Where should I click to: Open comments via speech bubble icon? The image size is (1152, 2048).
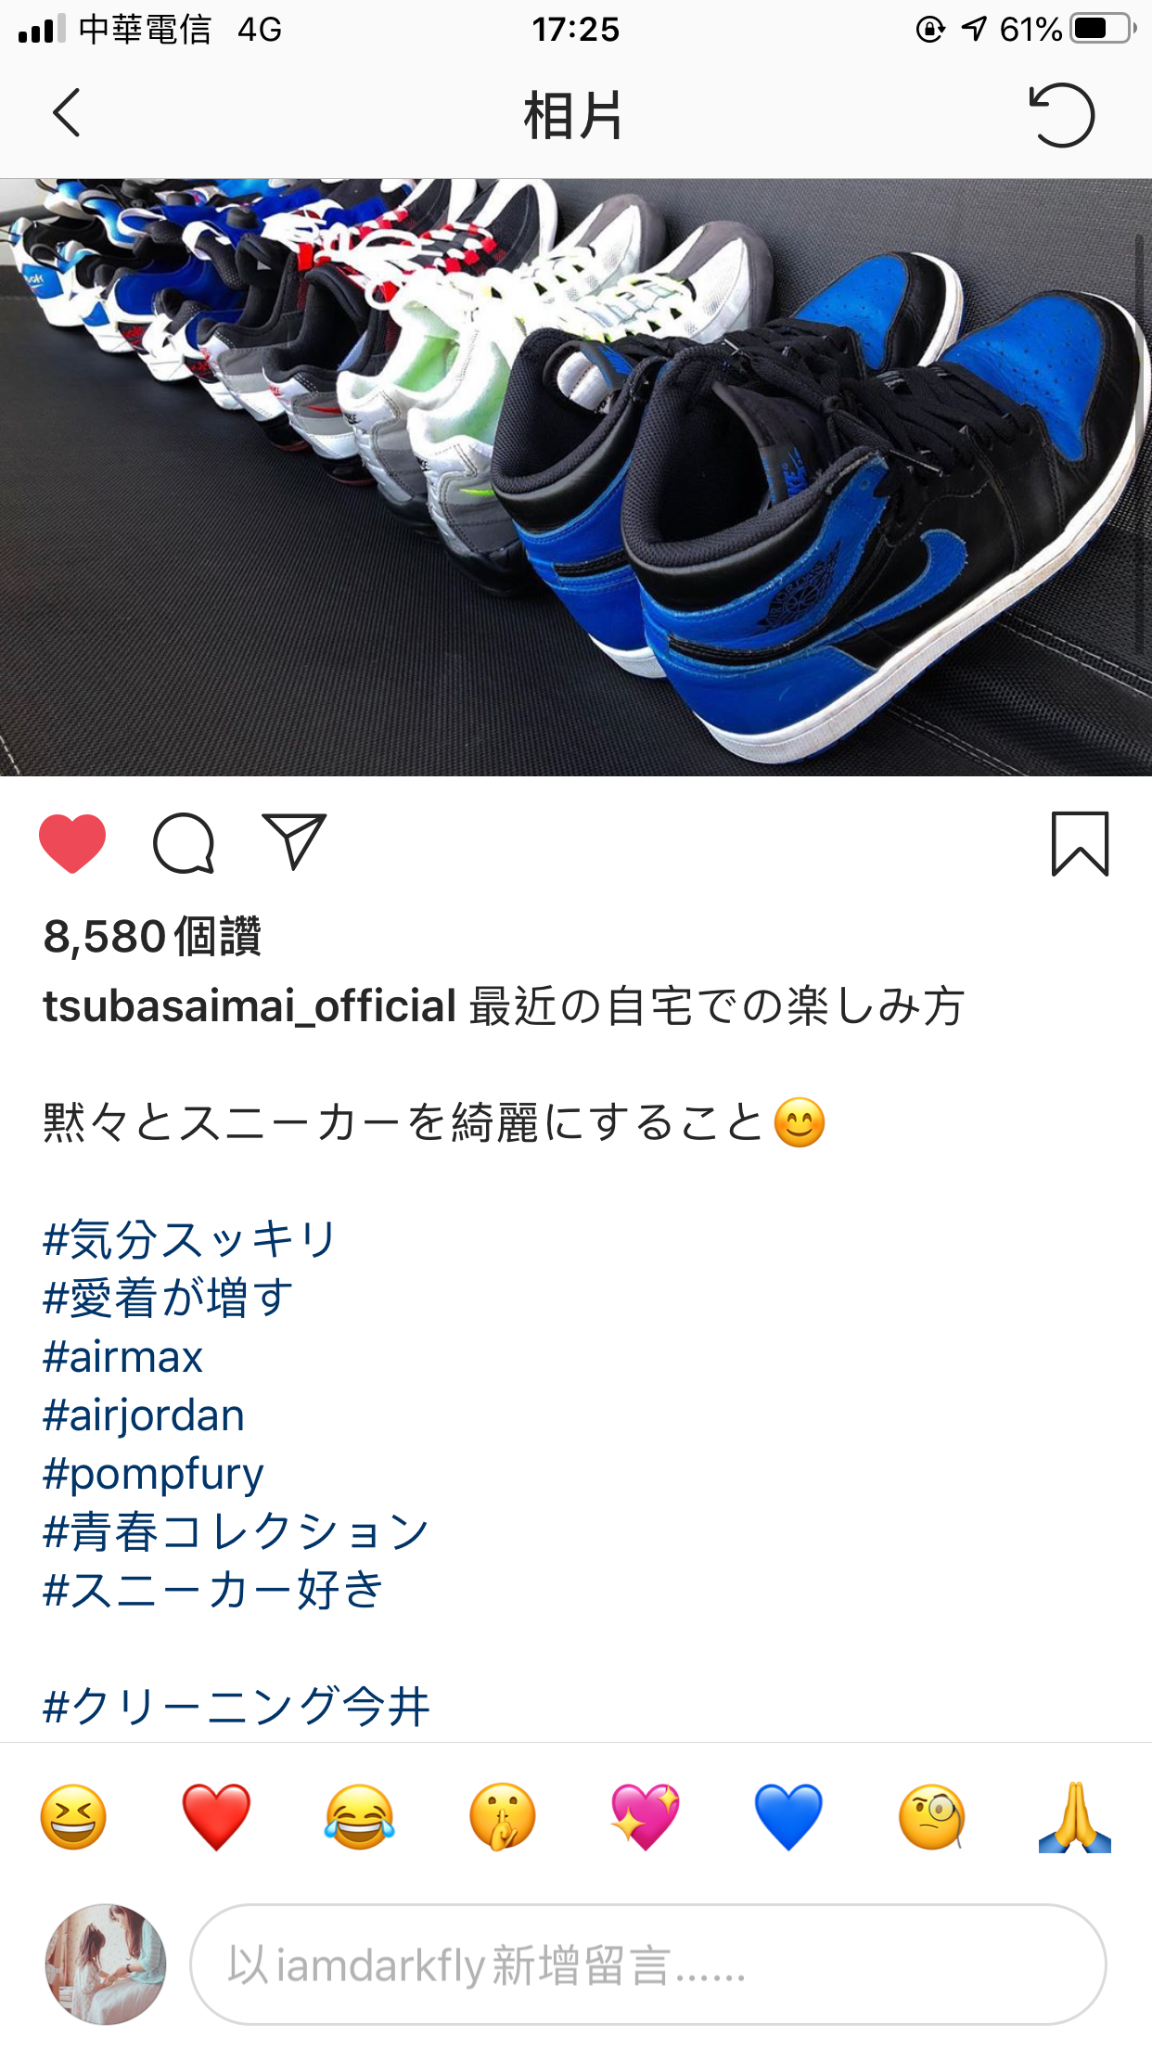tap(184, 843)
